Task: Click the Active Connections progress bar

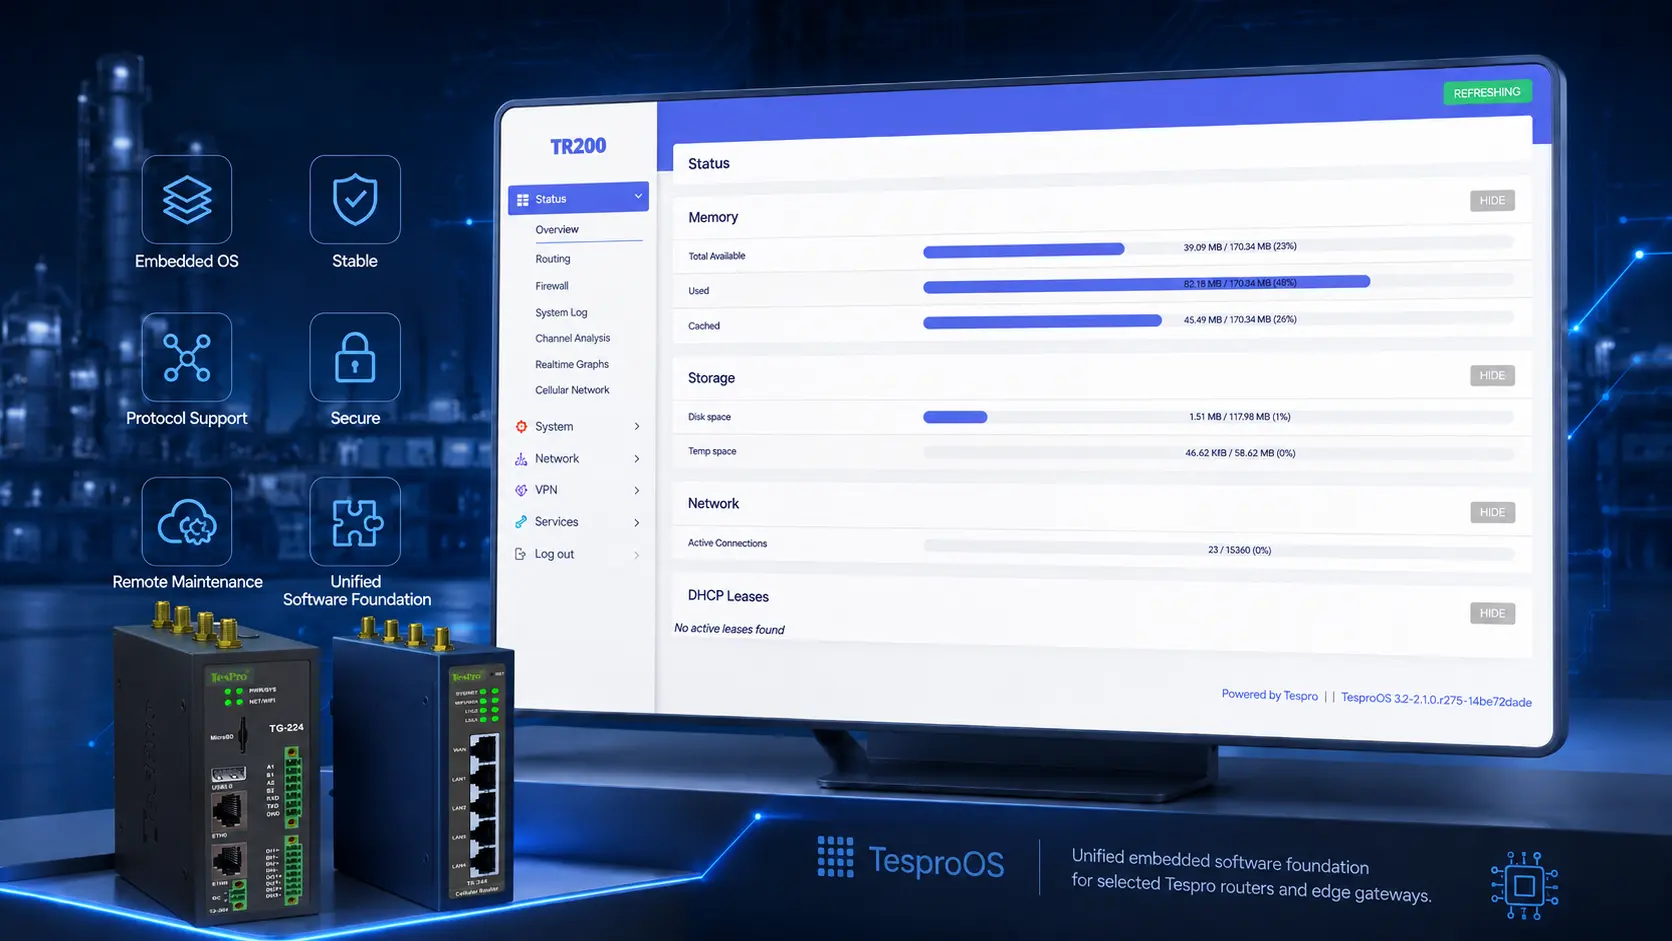Action: point(1218,549)
